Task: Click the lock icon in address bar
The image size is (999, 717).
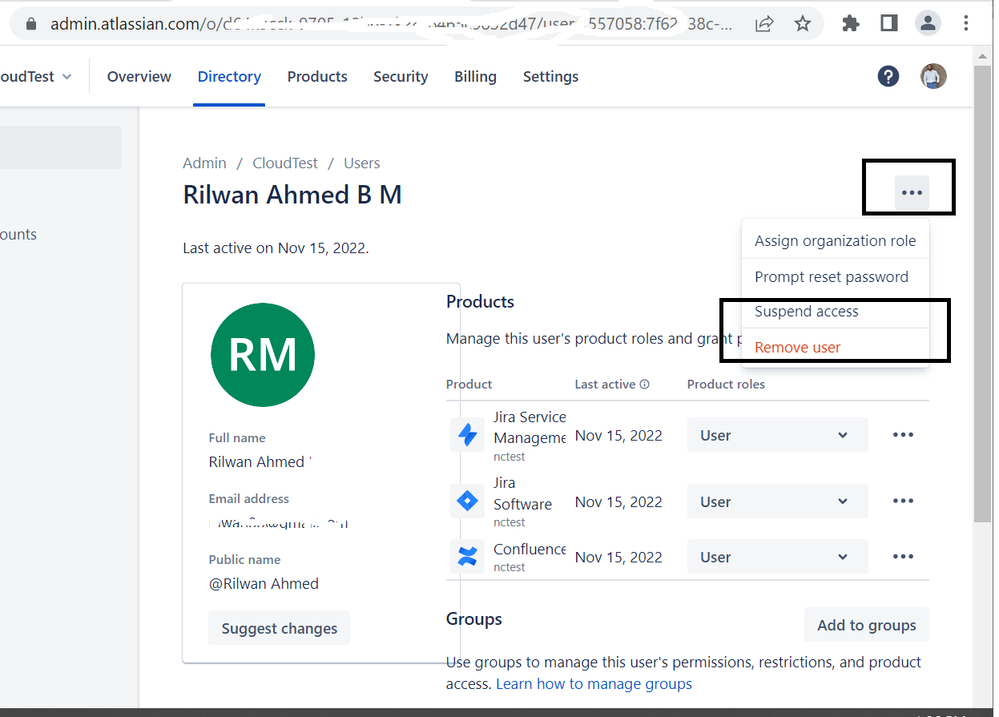Action: coord(31,24)
